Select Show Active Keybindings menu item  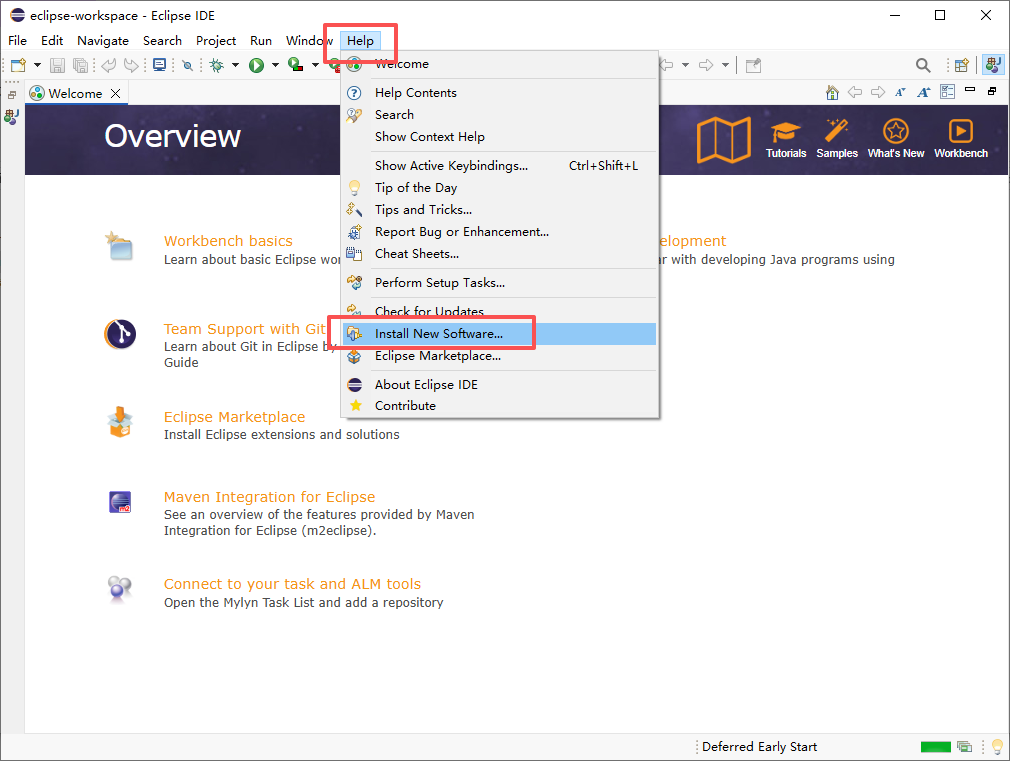[499, 166]
